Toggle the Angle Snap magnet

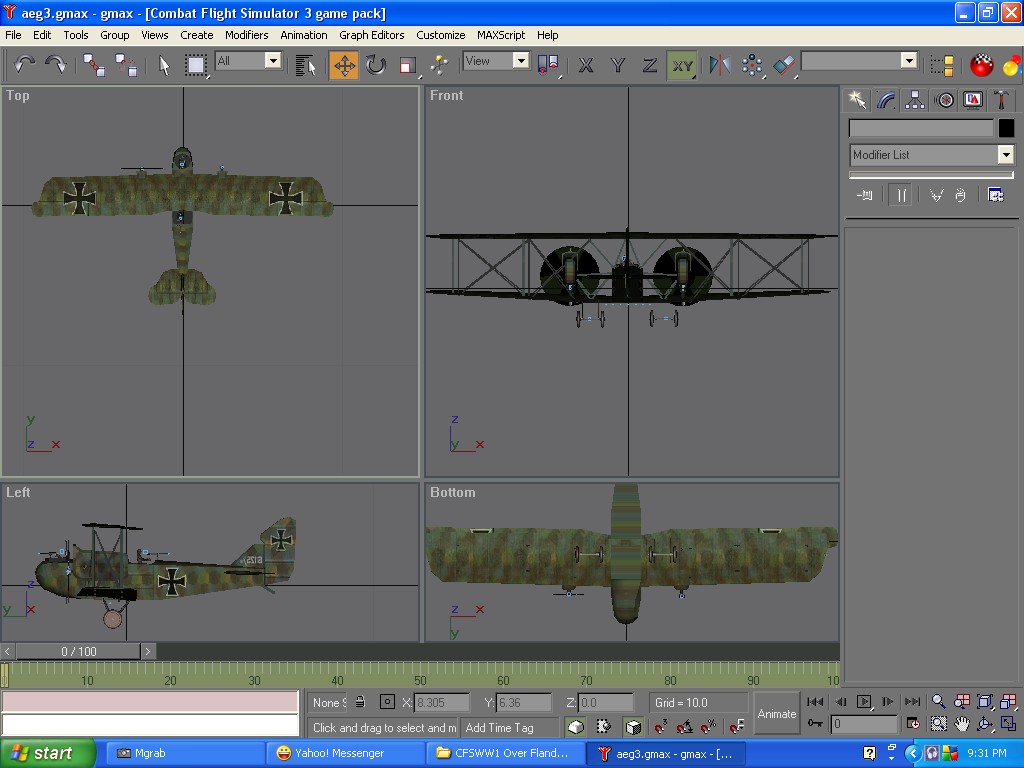pyautogui.click(x=684, y=726)
